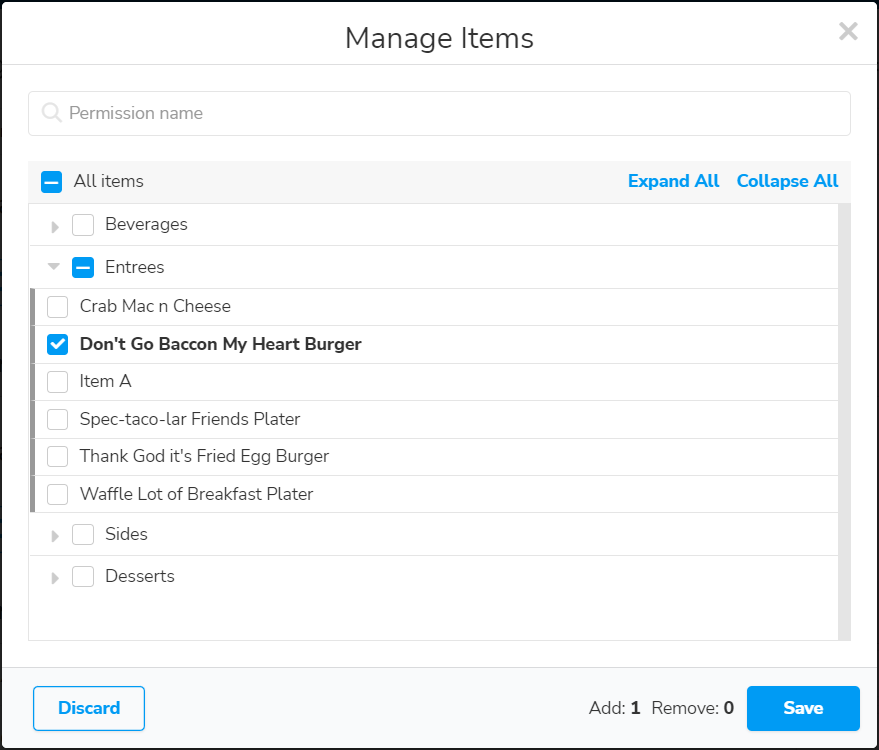Check Thank God it's Fried Egg Burger
The width and height of the screenshot is (879, 750).
point(58,457)
